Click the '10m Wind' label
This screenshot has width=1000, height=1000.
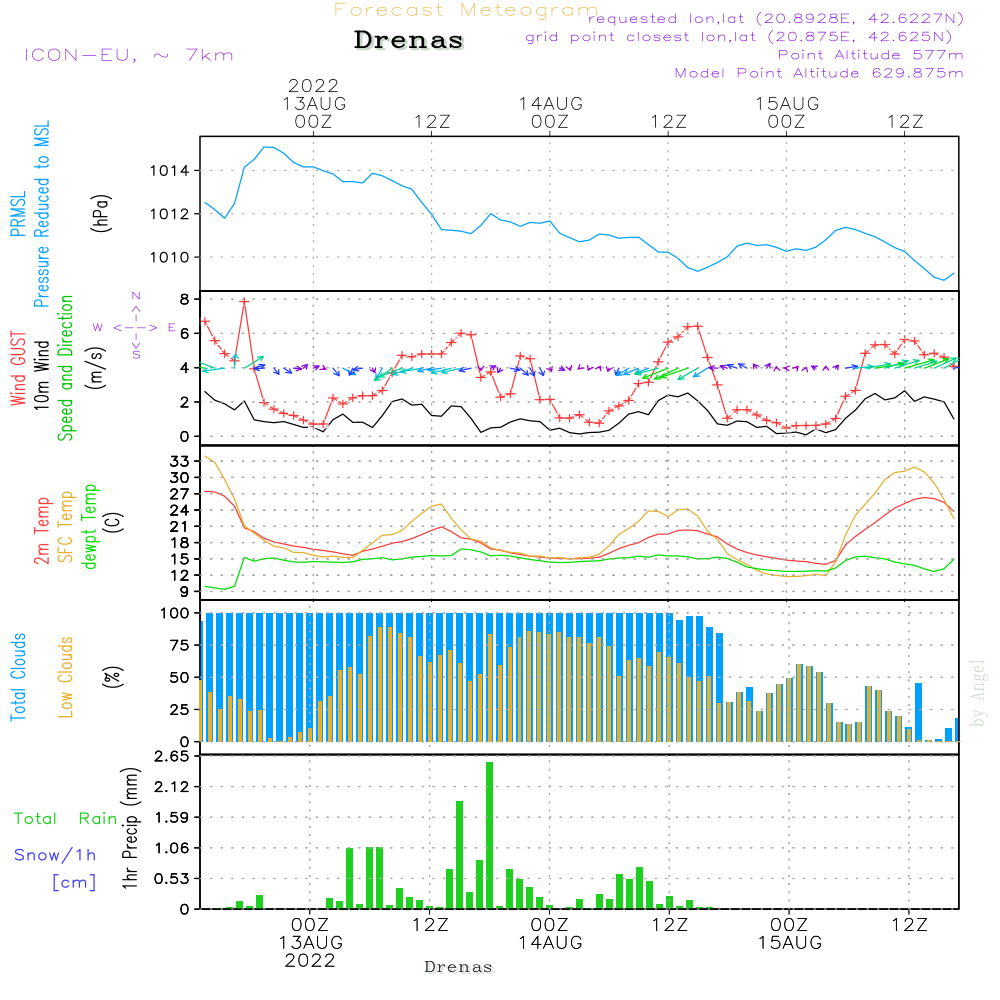[x=41, y=374]
